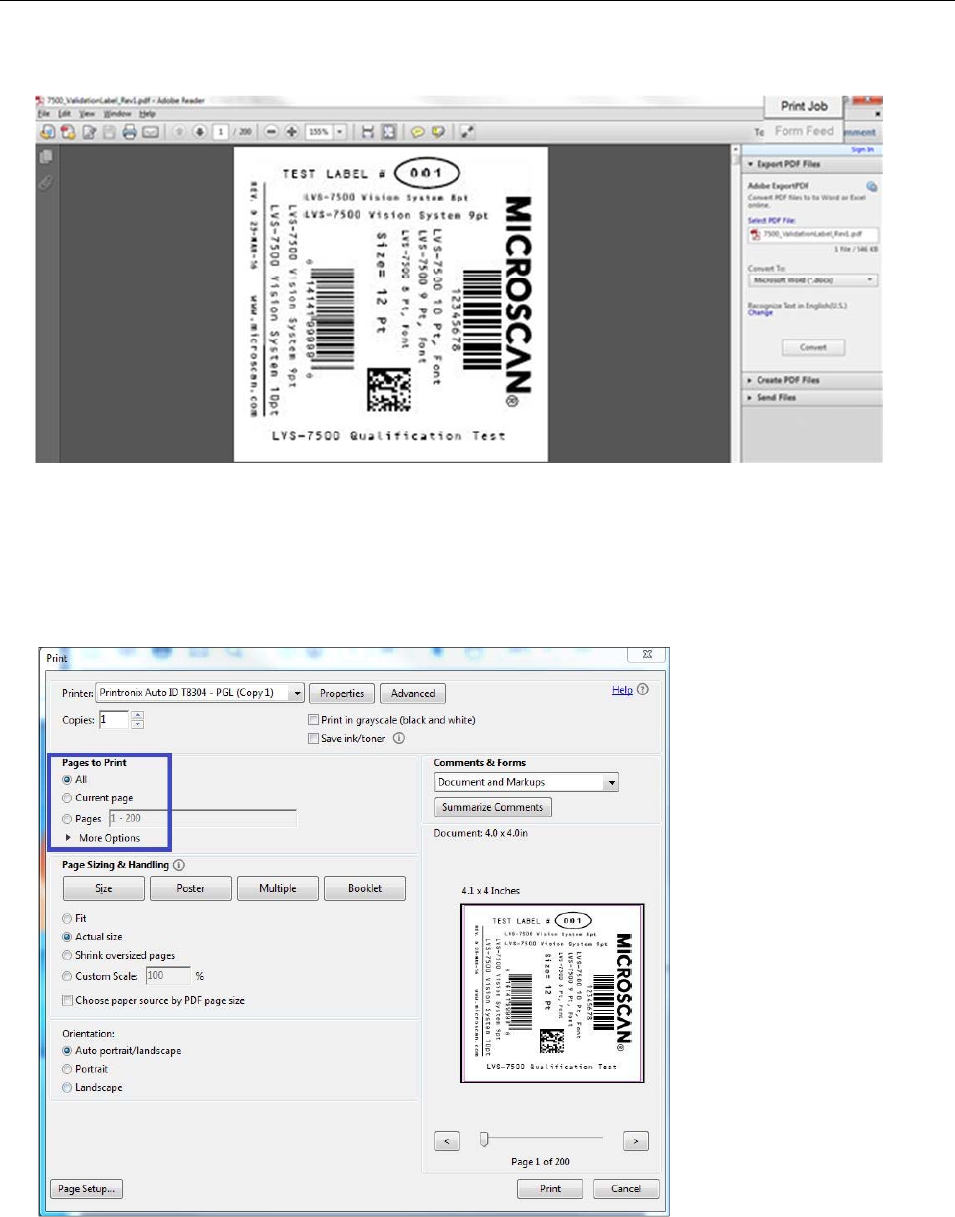
Task: Click the envelope email icon in toolbar
Action: [x=151, y=132]
